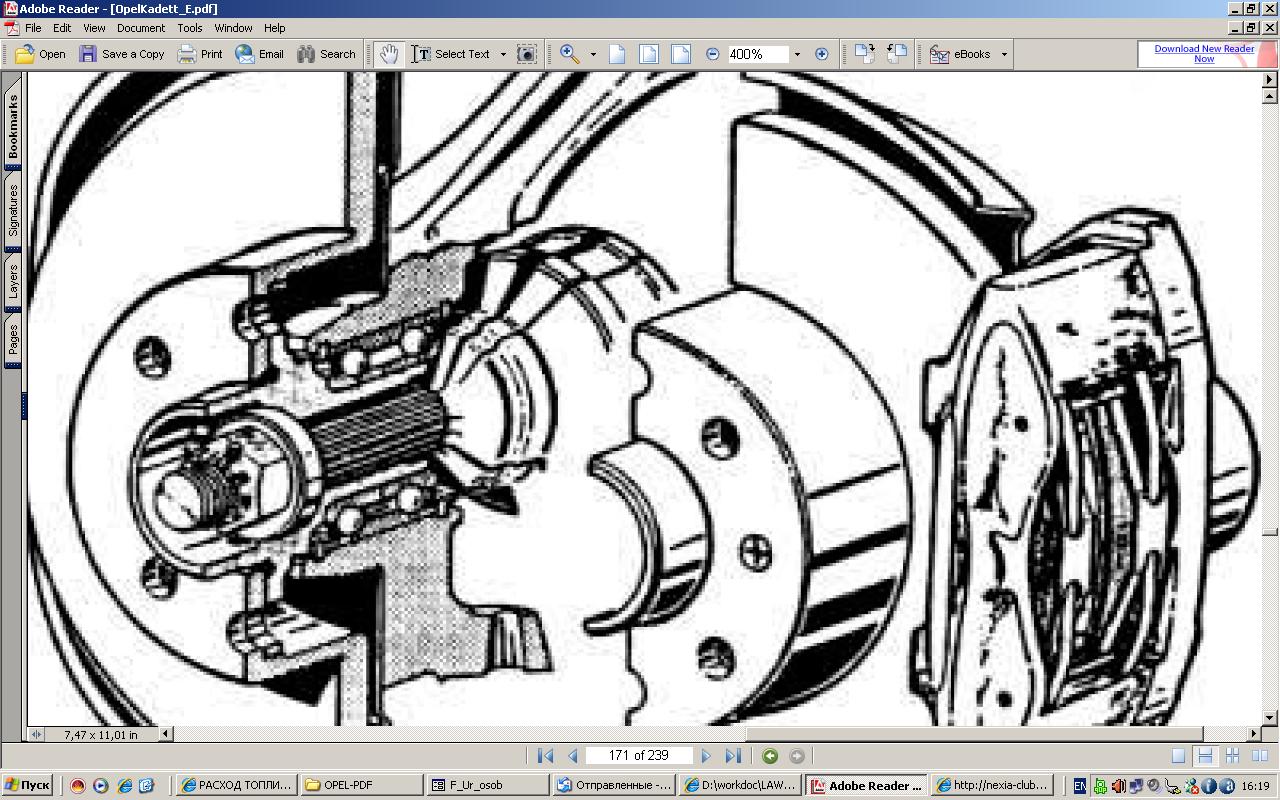Click the Zoom In magnifier tool
This screenshot has height=800, width=1280.
tap(570, 54)
